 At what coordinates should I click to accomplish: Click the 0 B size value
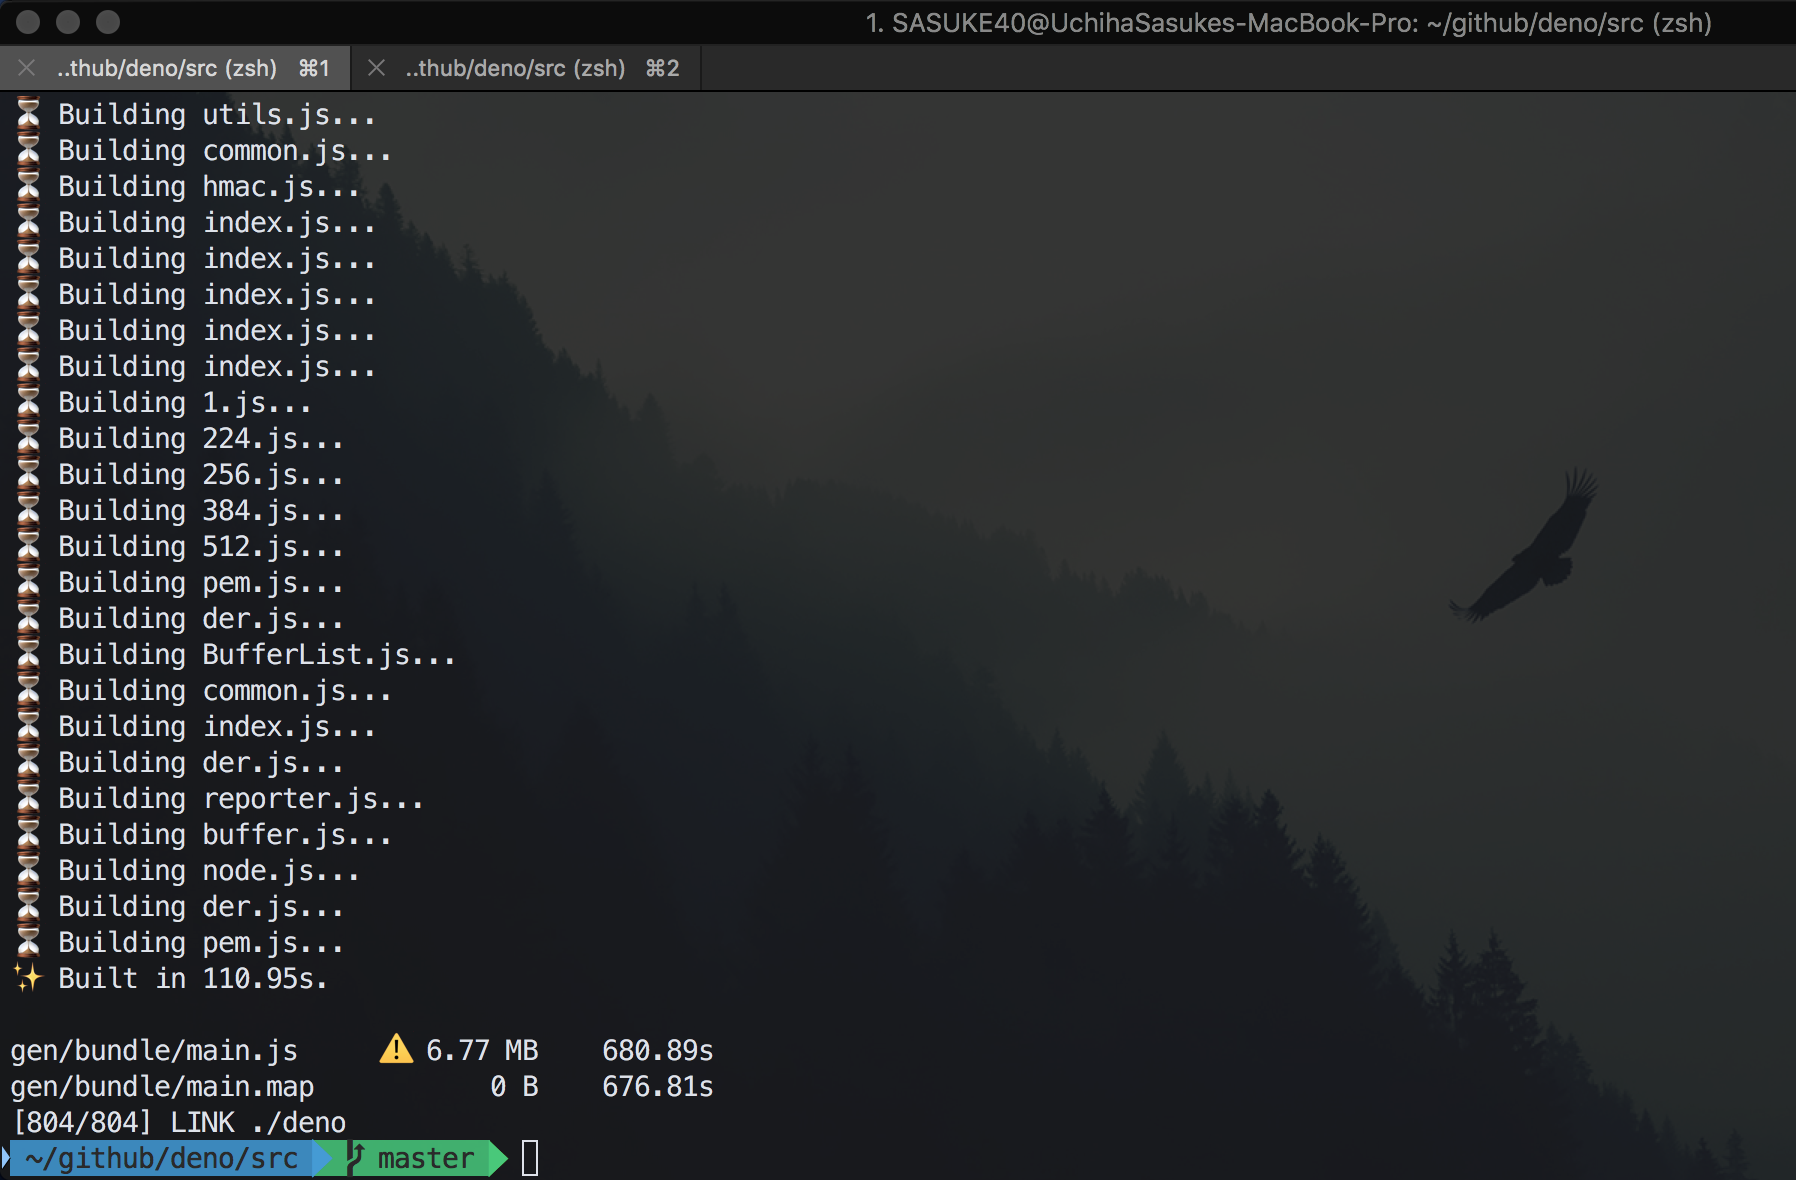514,1086
